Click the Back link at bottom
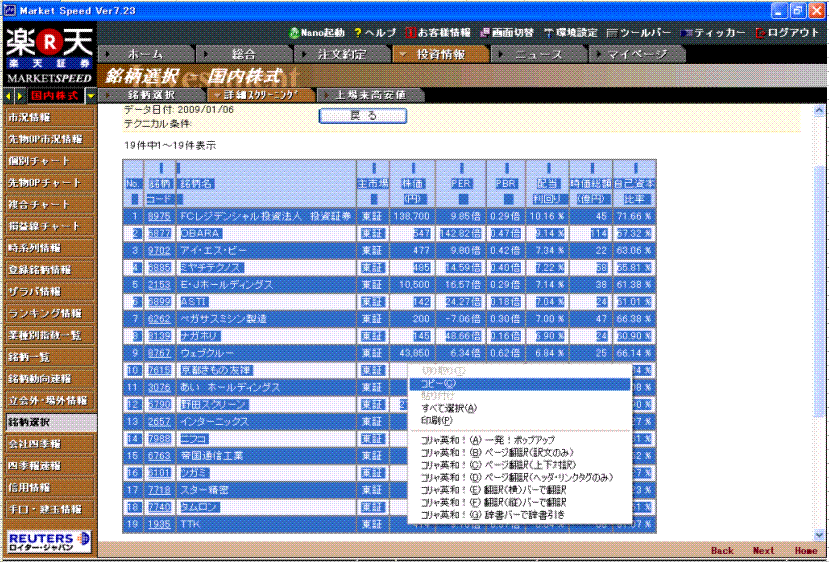This screenshot has width=830, height=564. [x=722, y=551]
